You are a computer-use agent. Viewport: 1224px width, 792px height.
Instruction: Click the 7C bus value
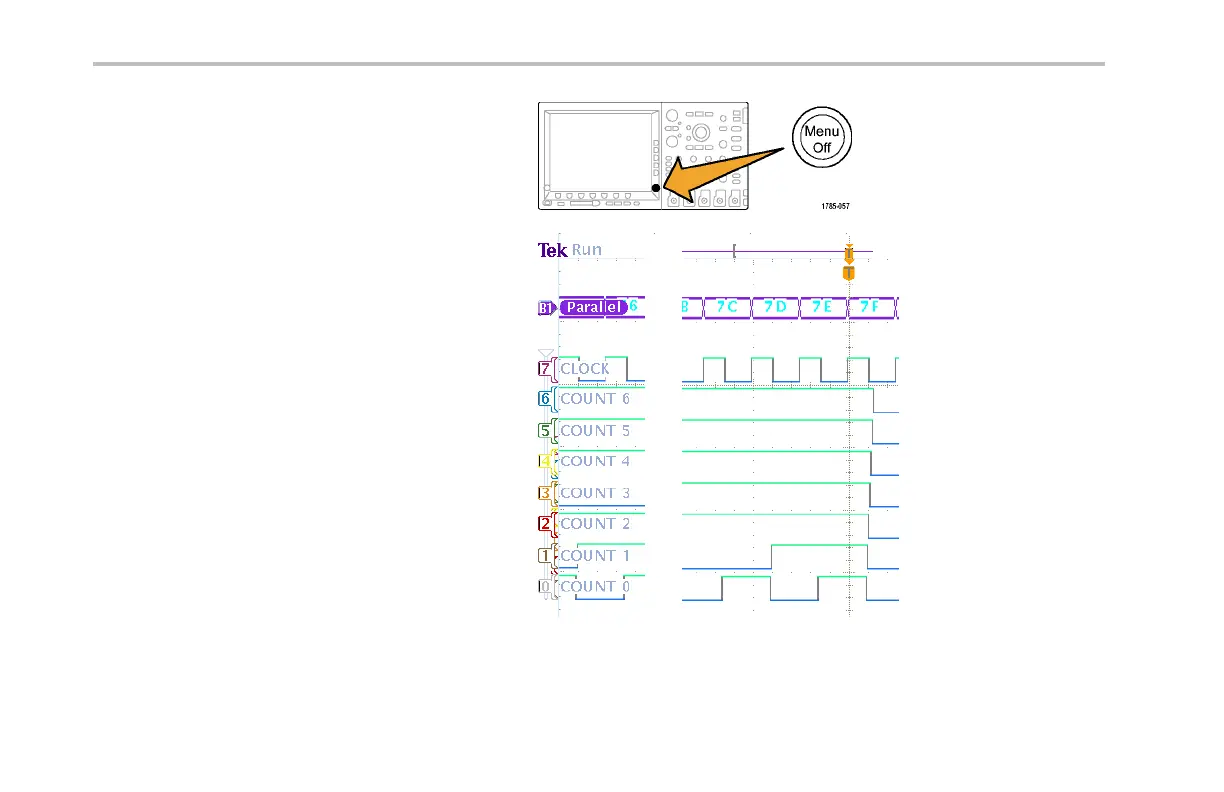[727, 307]
